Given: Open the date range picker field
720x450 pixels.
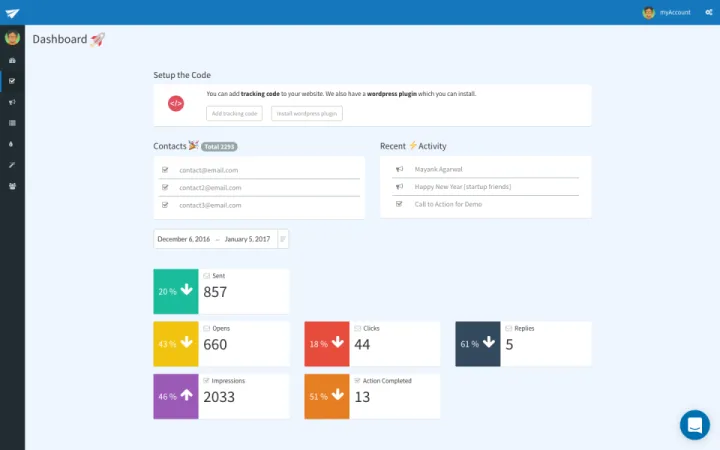Looking at the screenshot, I should point(214,239).
